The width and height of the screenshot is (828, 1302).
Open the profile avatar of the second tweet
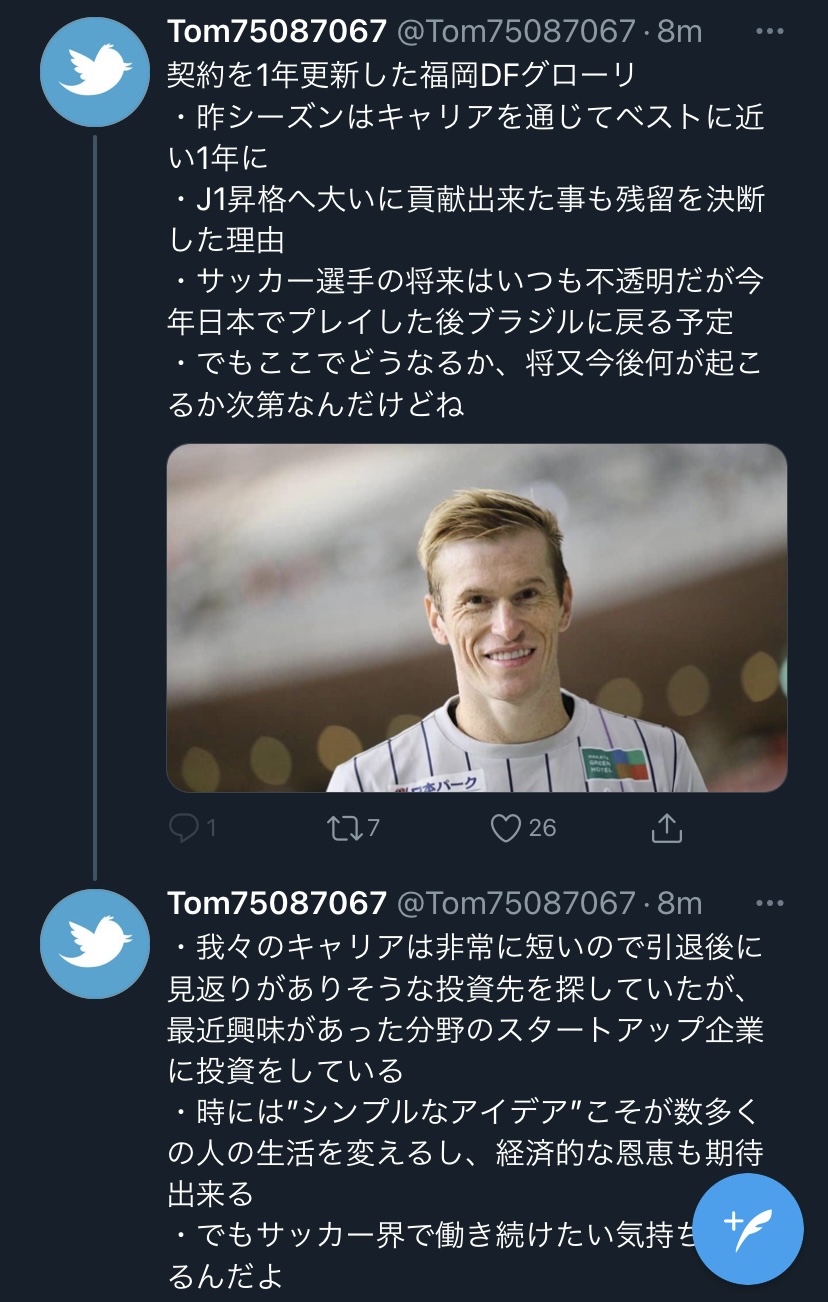pos(95,943)
